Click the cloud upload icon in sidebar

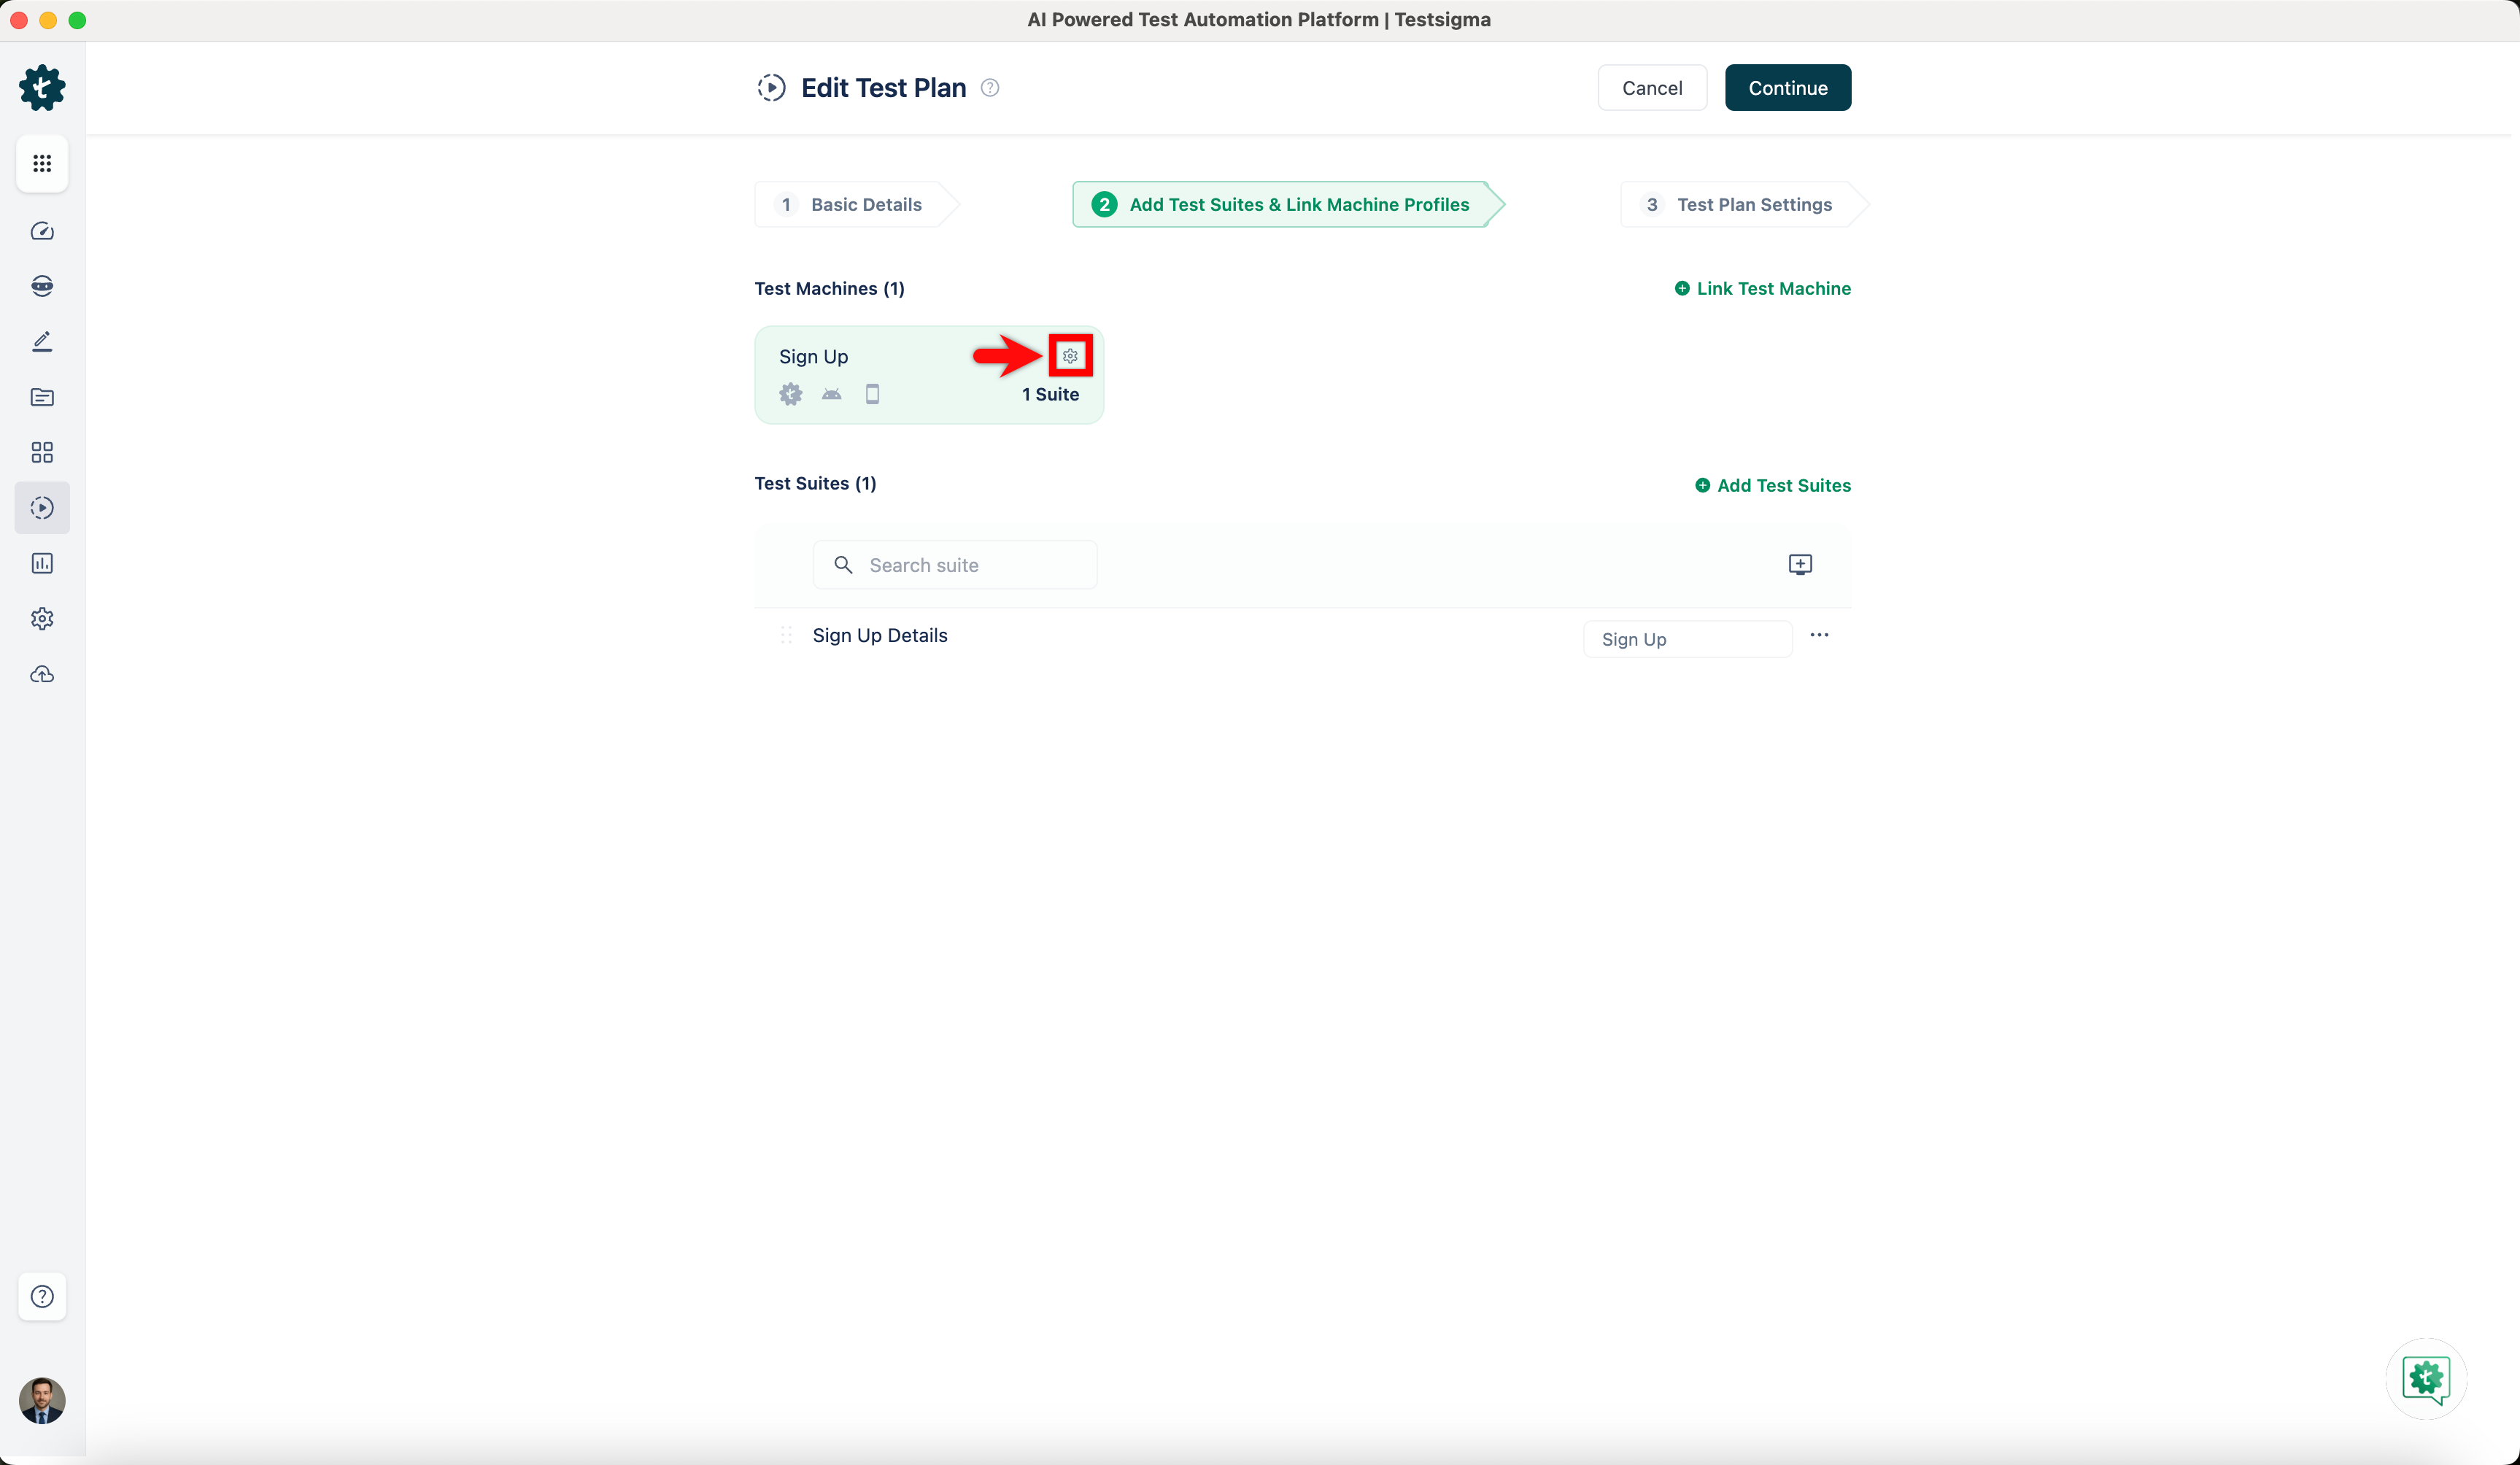coord(42,674)
